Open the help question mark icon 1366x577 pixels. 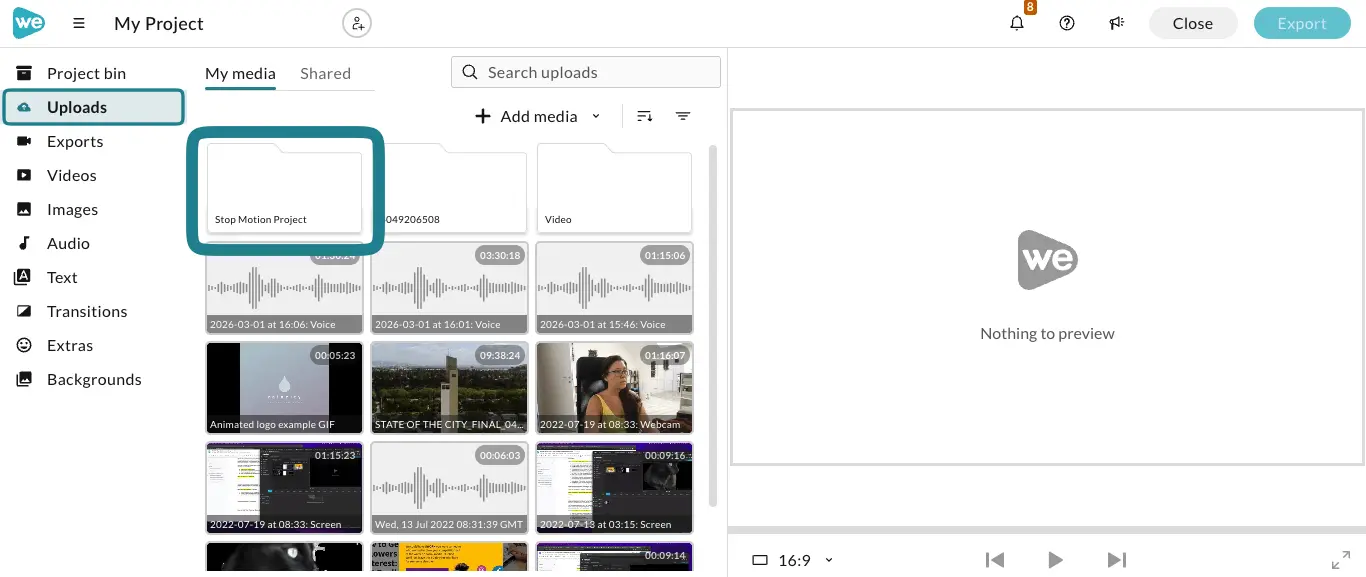pos(1067,23)
